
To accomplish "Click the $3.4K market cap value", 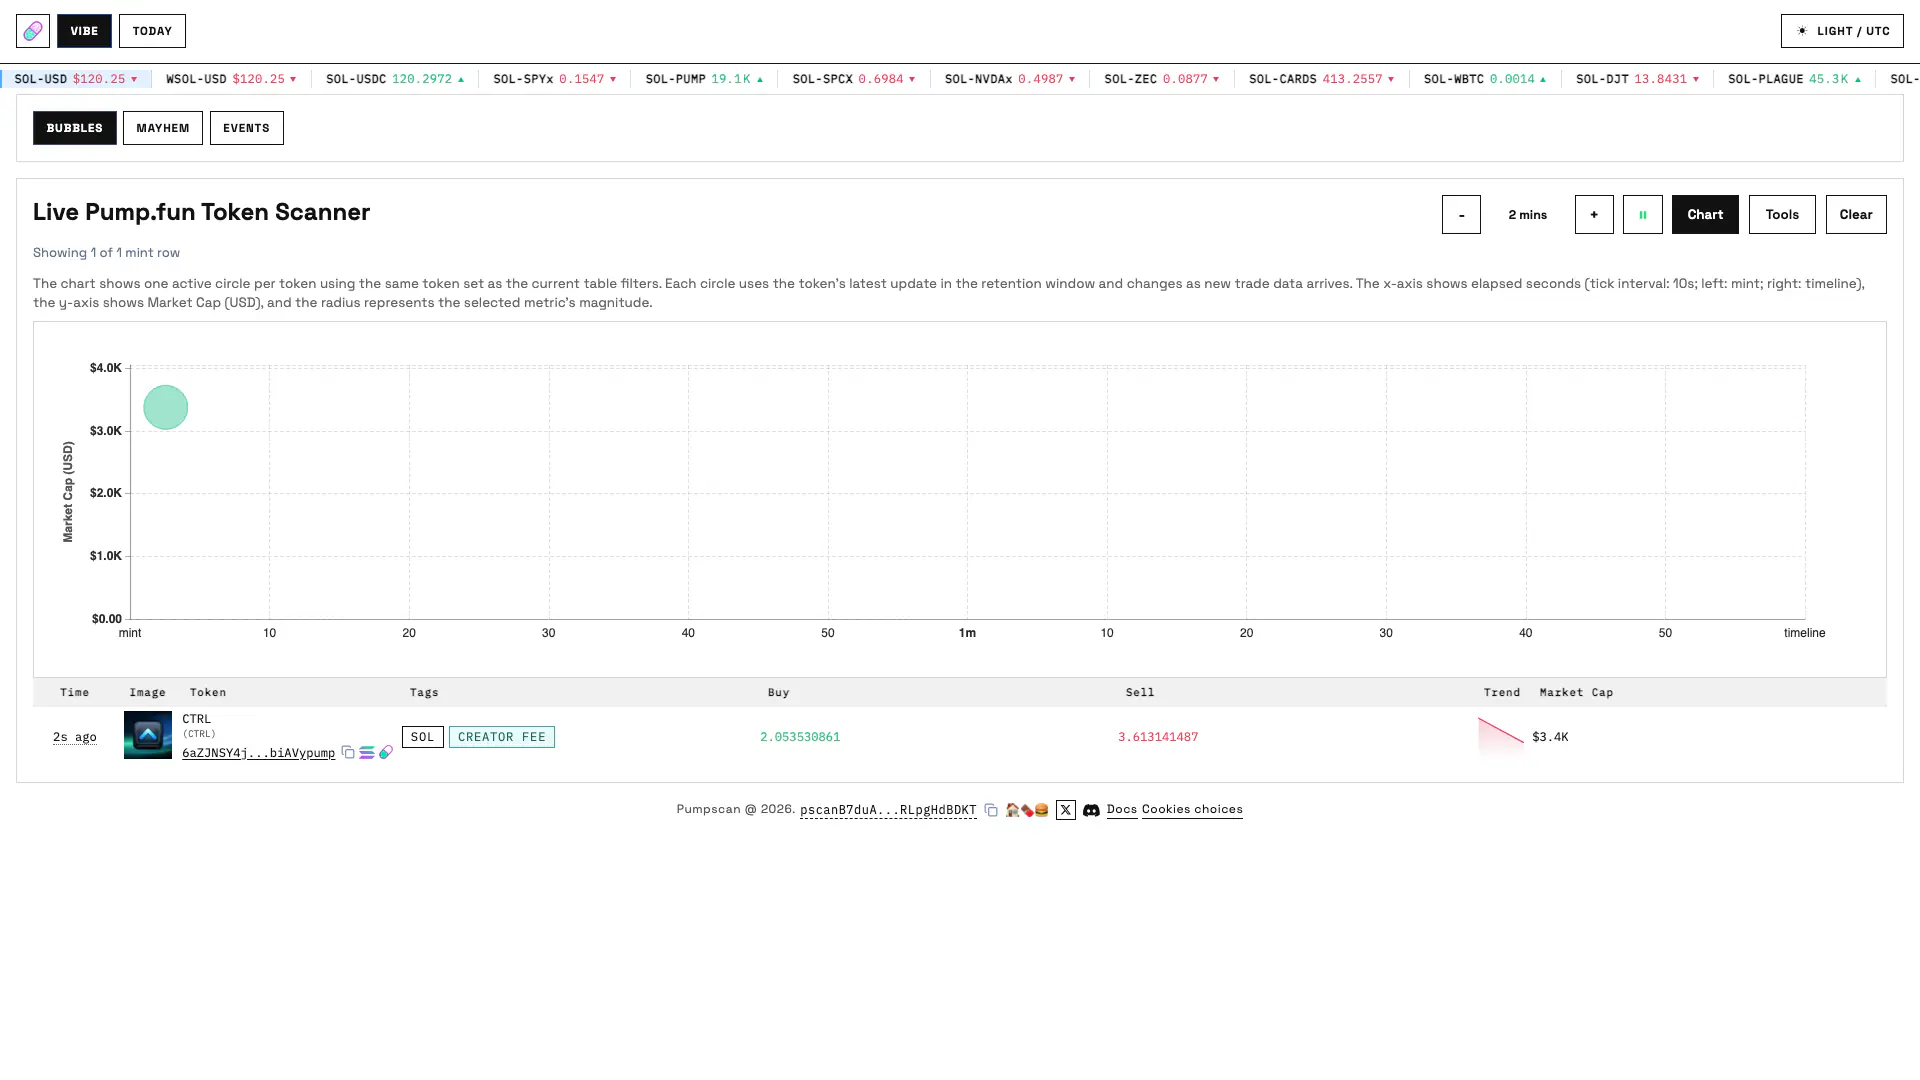I will (1550, 737).
